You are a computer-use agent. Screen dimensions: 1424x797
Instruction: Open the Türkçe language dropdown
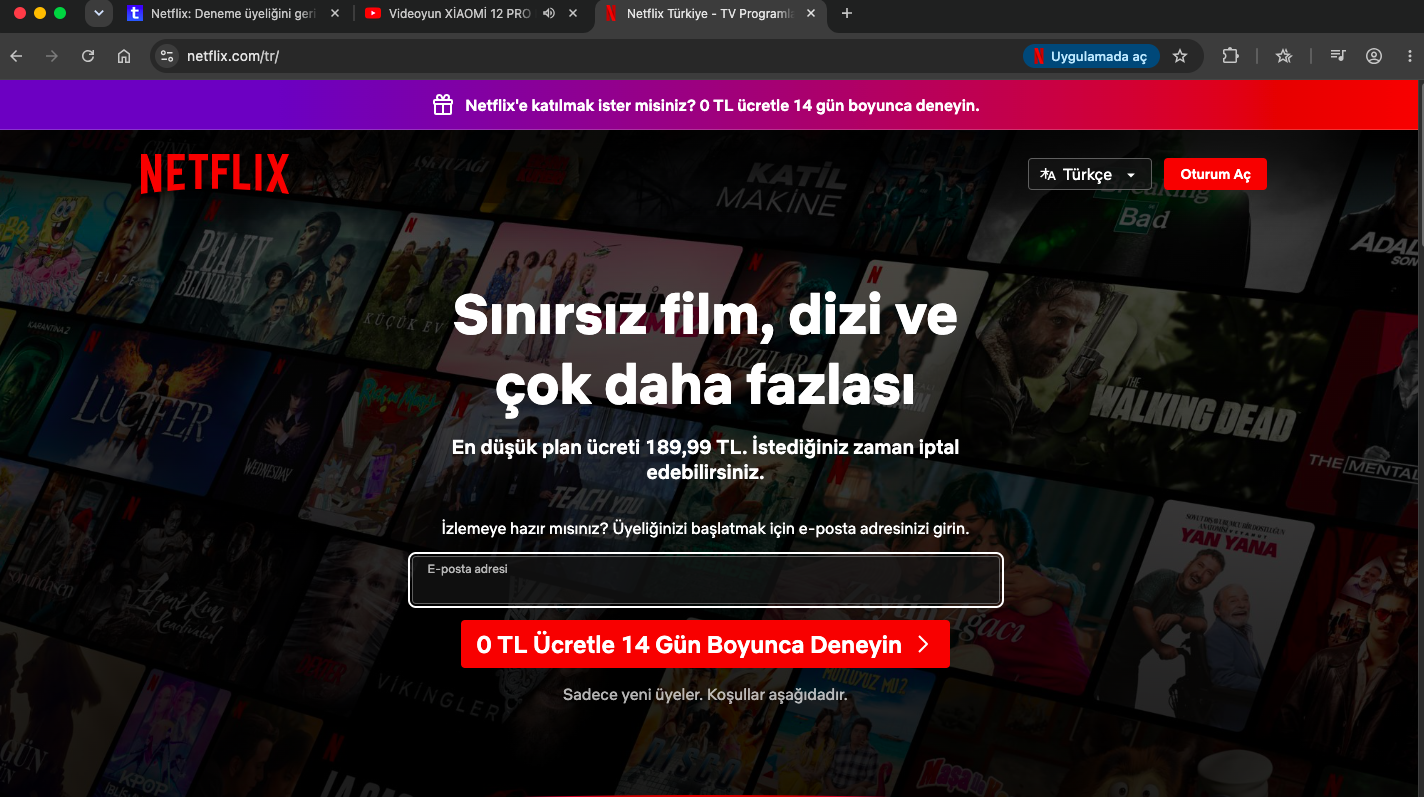pos(1090,174)
